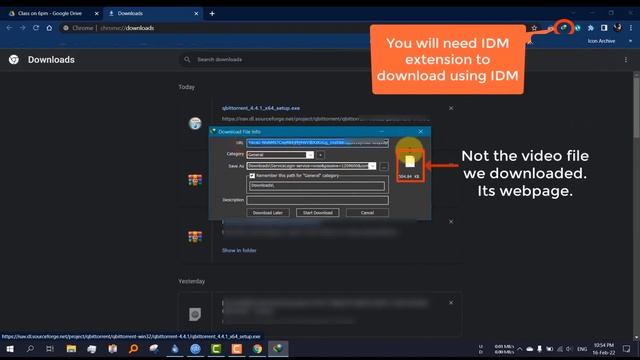Open the Chrome Extensions puzzle-piece menu

[590, 28]
